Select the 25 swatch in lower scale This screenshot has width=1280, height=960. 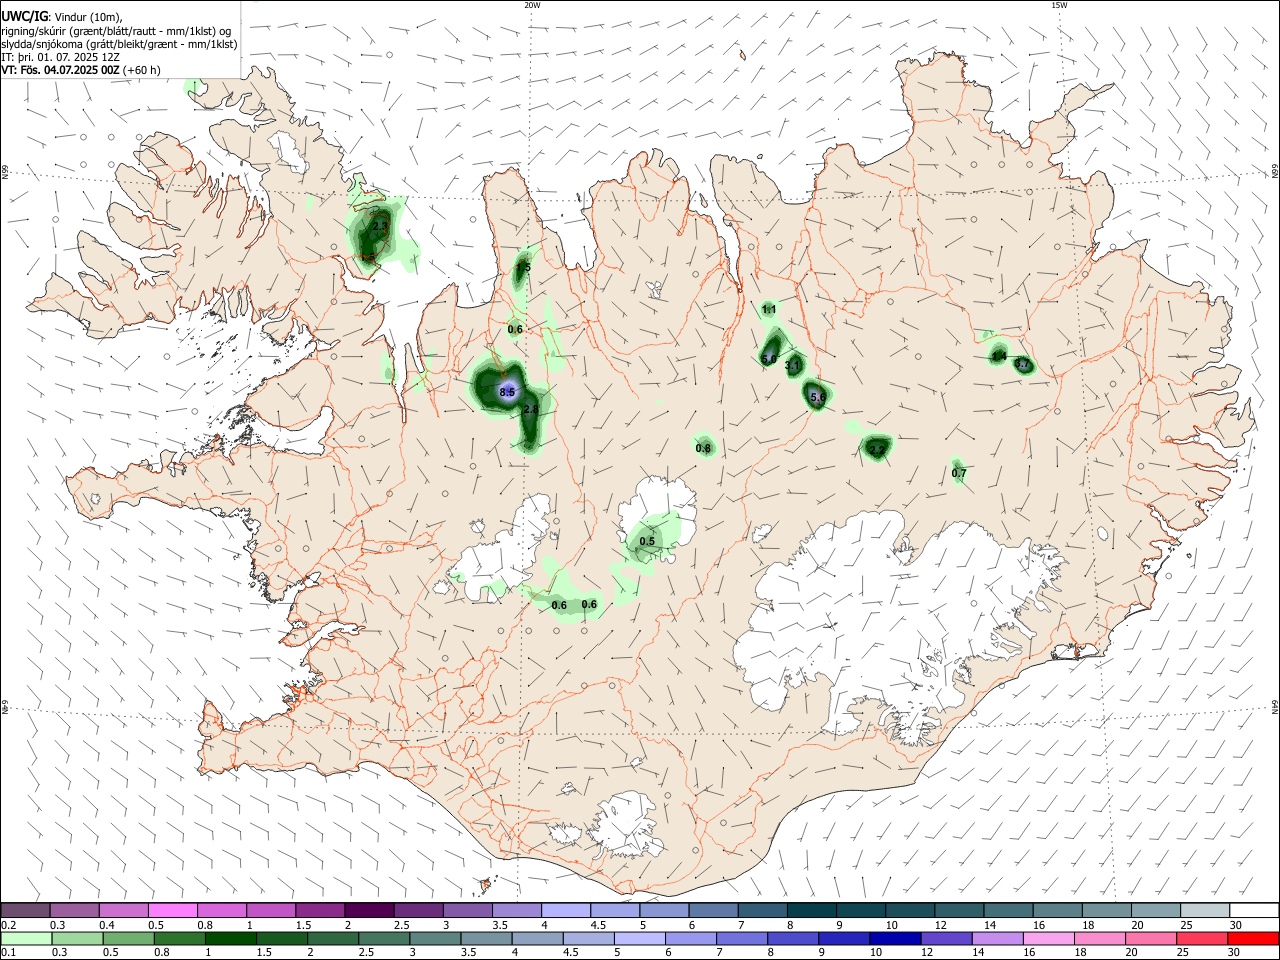pos(1204,938)
